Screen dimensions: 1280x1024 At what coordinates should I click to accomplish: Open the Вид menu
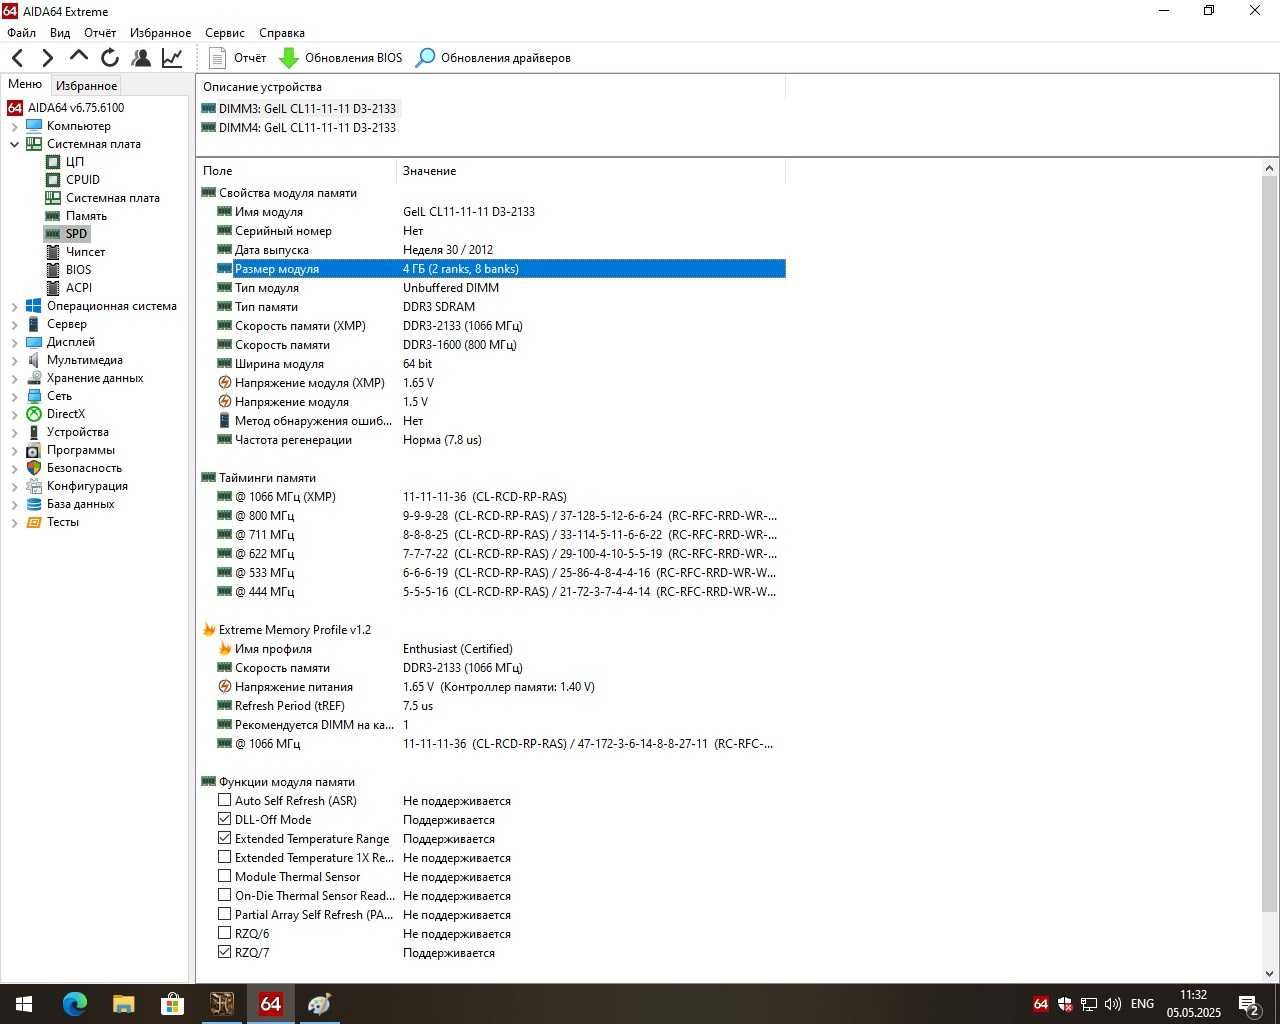click(x=60, y=33)
